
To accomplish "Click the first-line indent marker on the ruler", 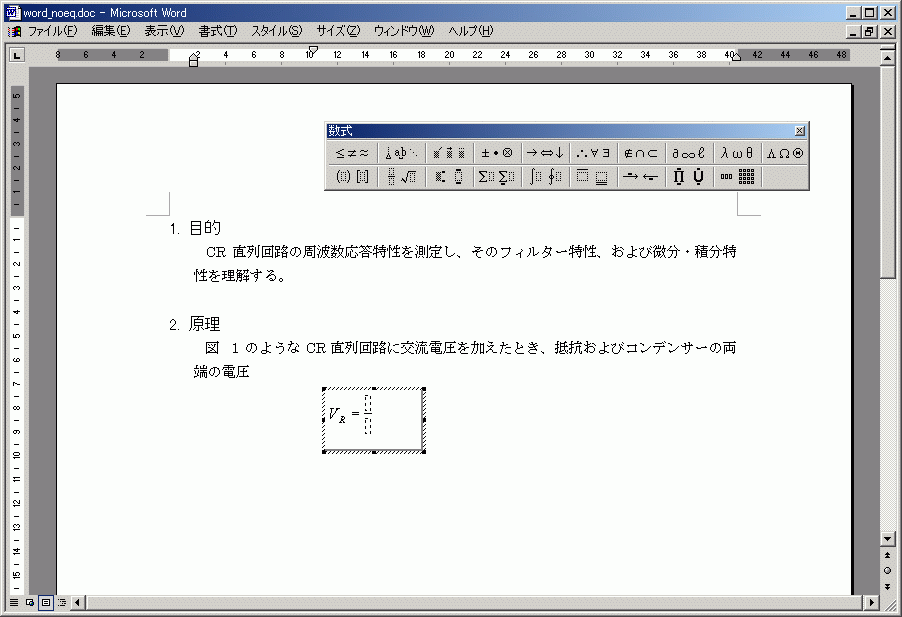I will tap(313, 50).
